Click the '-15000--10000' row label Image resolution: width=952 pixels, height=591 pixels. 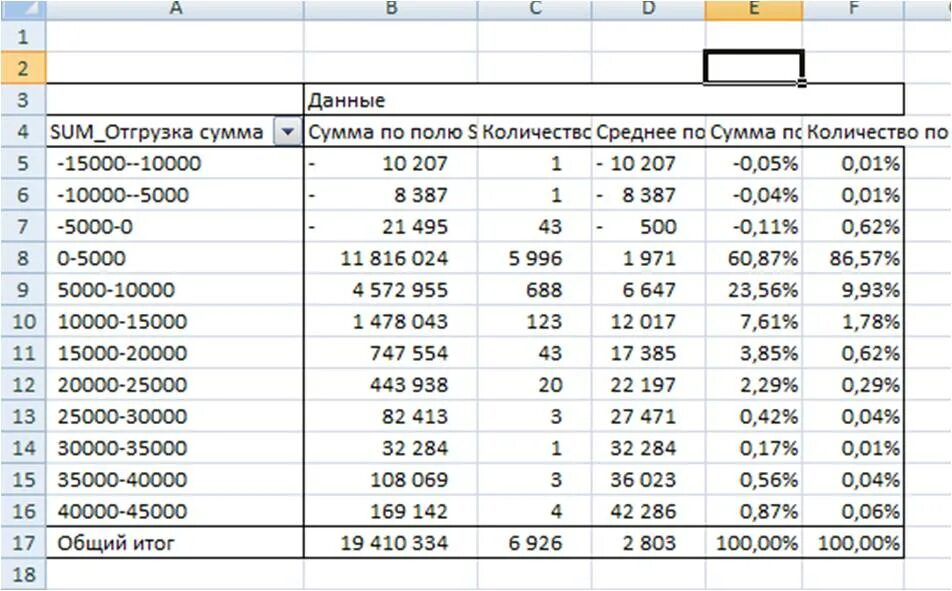[x=175, y=163]
